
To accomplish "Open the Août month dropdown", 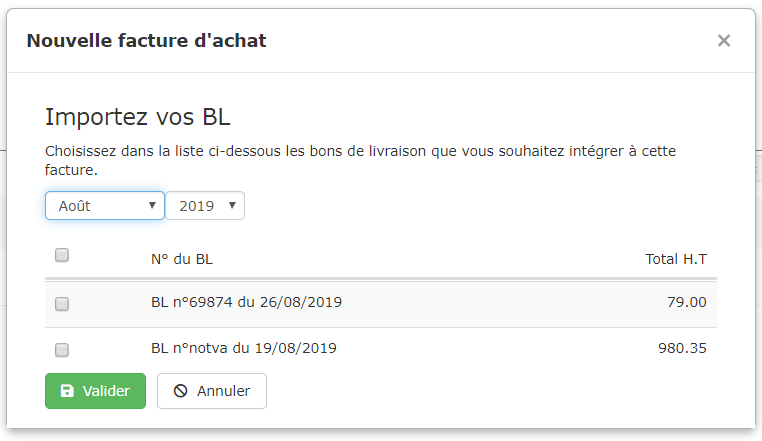I will [x=105, y=206].
